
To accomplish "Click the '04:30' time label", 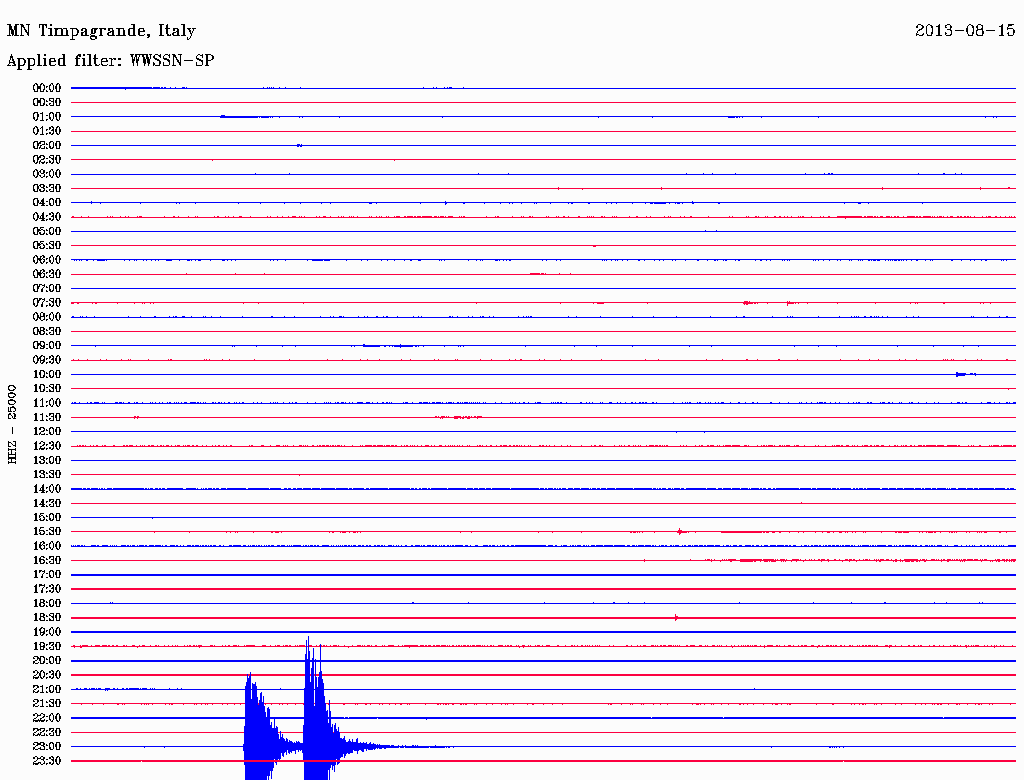I will click(x=46, y=217).
